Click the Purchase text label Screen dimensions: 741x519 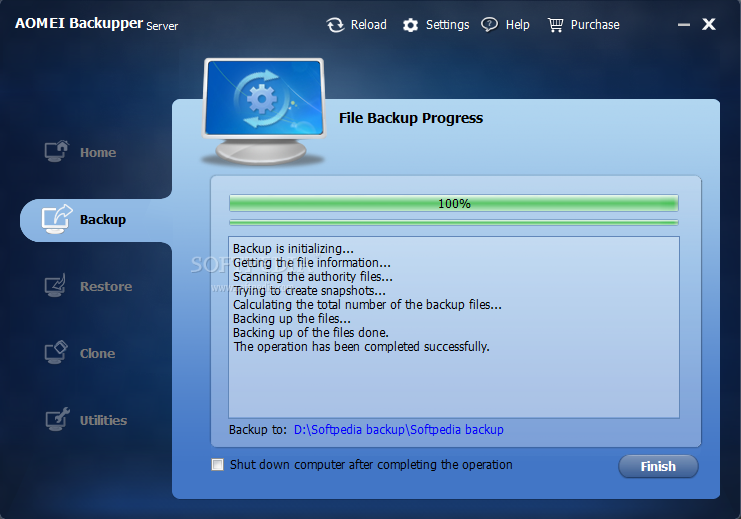(595, 25)
